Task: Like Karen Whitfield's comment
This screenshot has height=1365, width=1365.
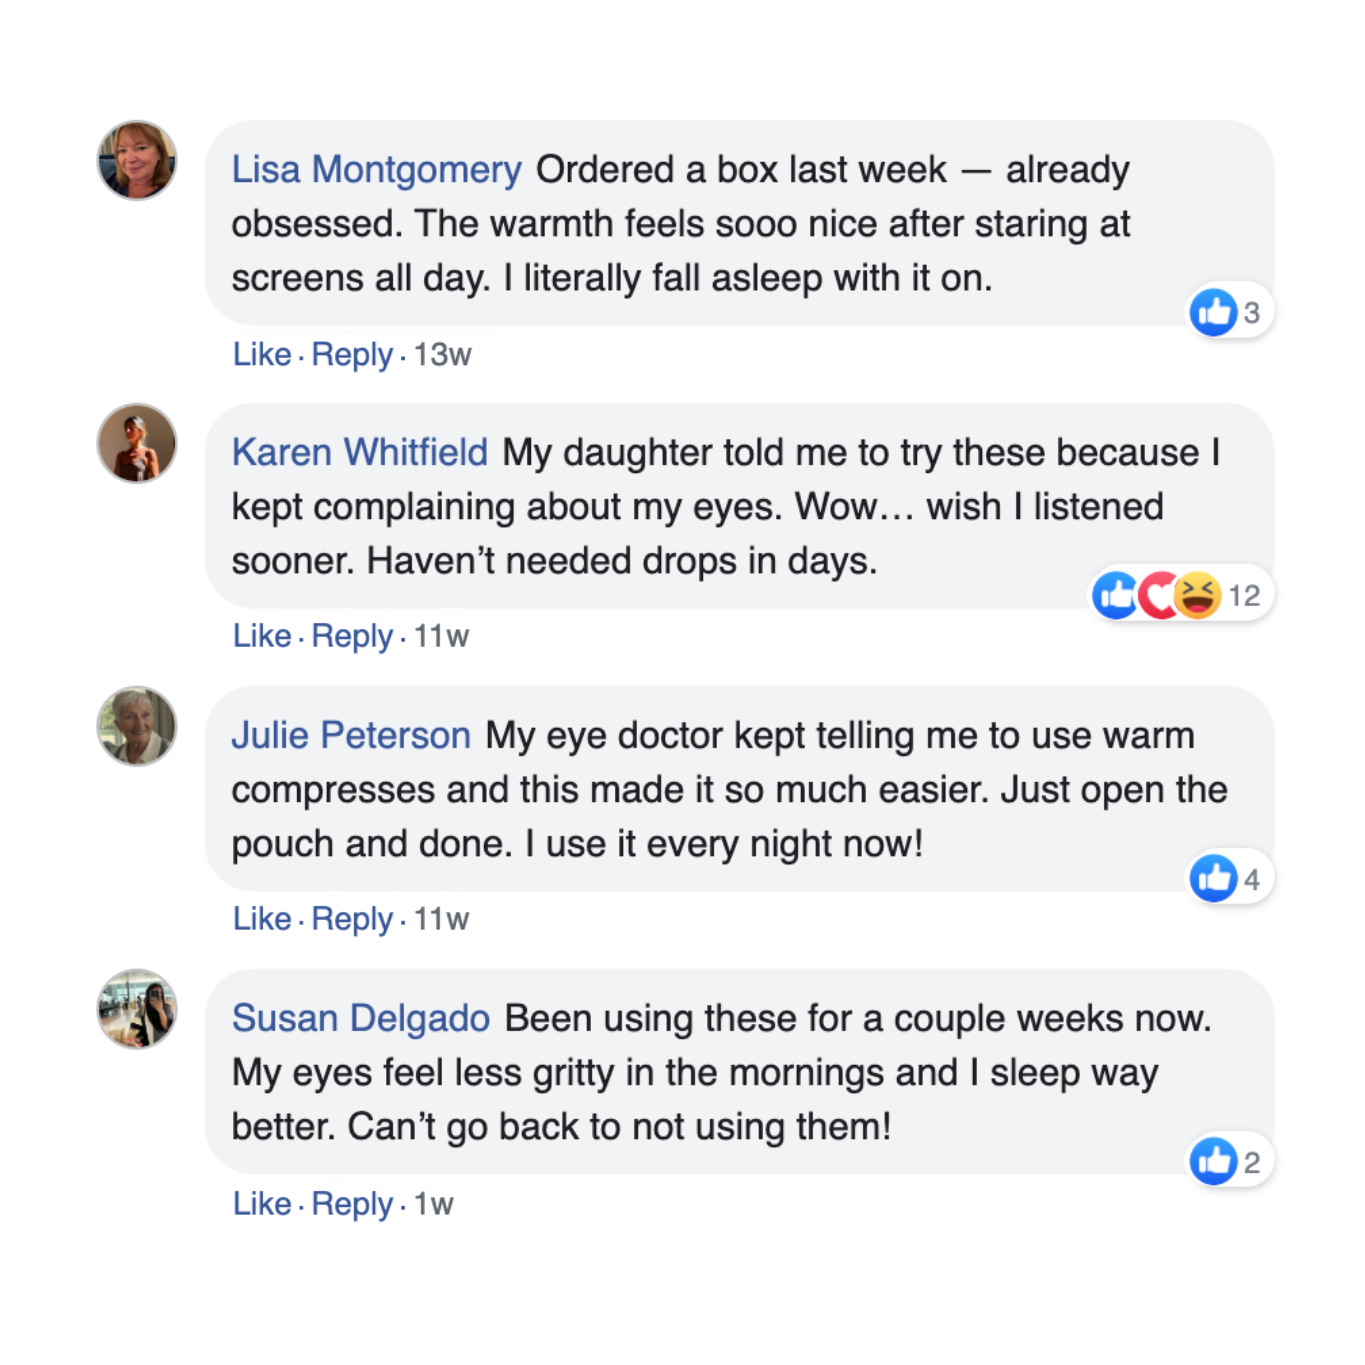Action: click(x=262, y=636)
